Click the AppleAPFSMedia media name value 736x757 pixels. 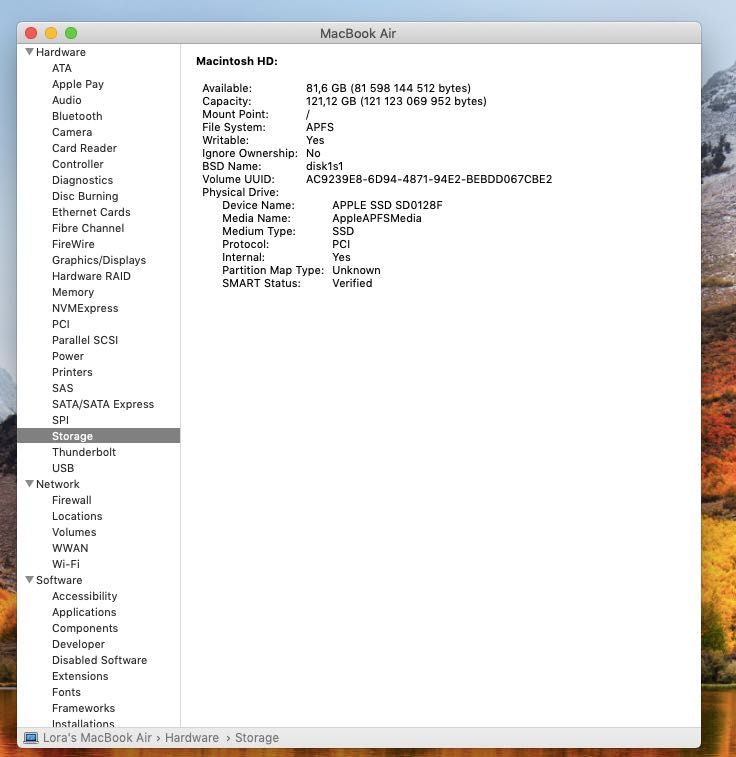[x=376, y=218]
